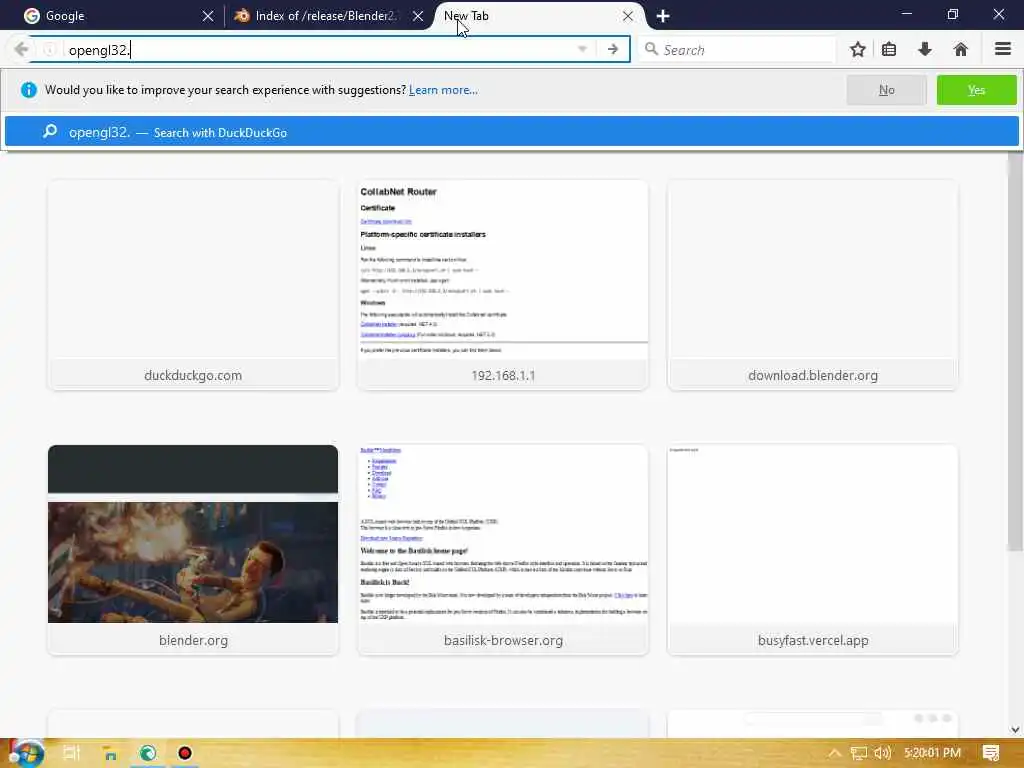The height and width of the screenshot is (768, 1024).
Task: Click the blue info icon in the suggestions bar
Action: 29,90
